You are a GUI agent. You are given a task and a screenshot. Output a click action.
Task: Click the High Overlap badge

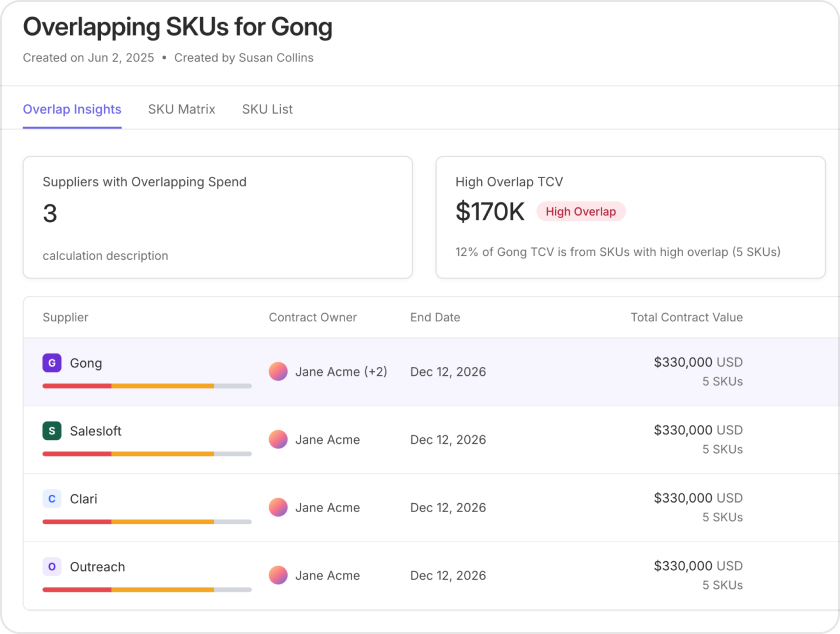(581, 212)
